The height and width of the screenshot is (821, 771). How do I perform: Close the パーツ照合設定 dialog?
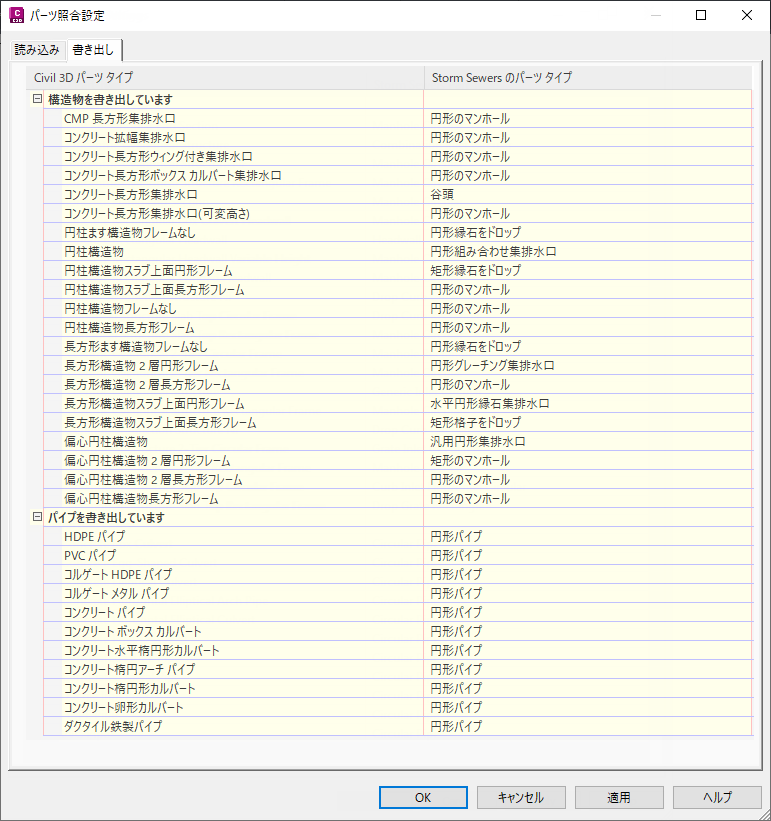(x=747, y=15)
